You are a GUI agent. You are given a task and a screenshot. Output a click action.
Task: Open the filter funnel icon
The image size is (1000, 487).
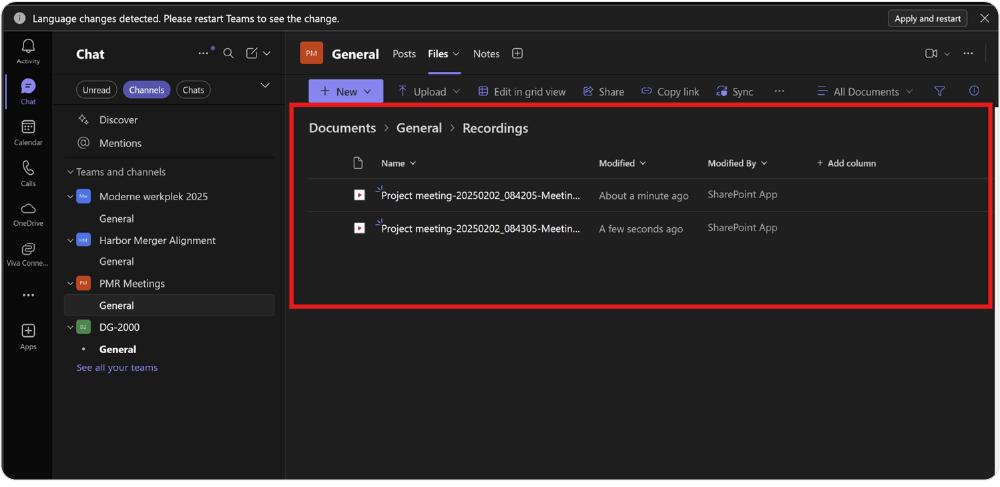pos(939,91)
